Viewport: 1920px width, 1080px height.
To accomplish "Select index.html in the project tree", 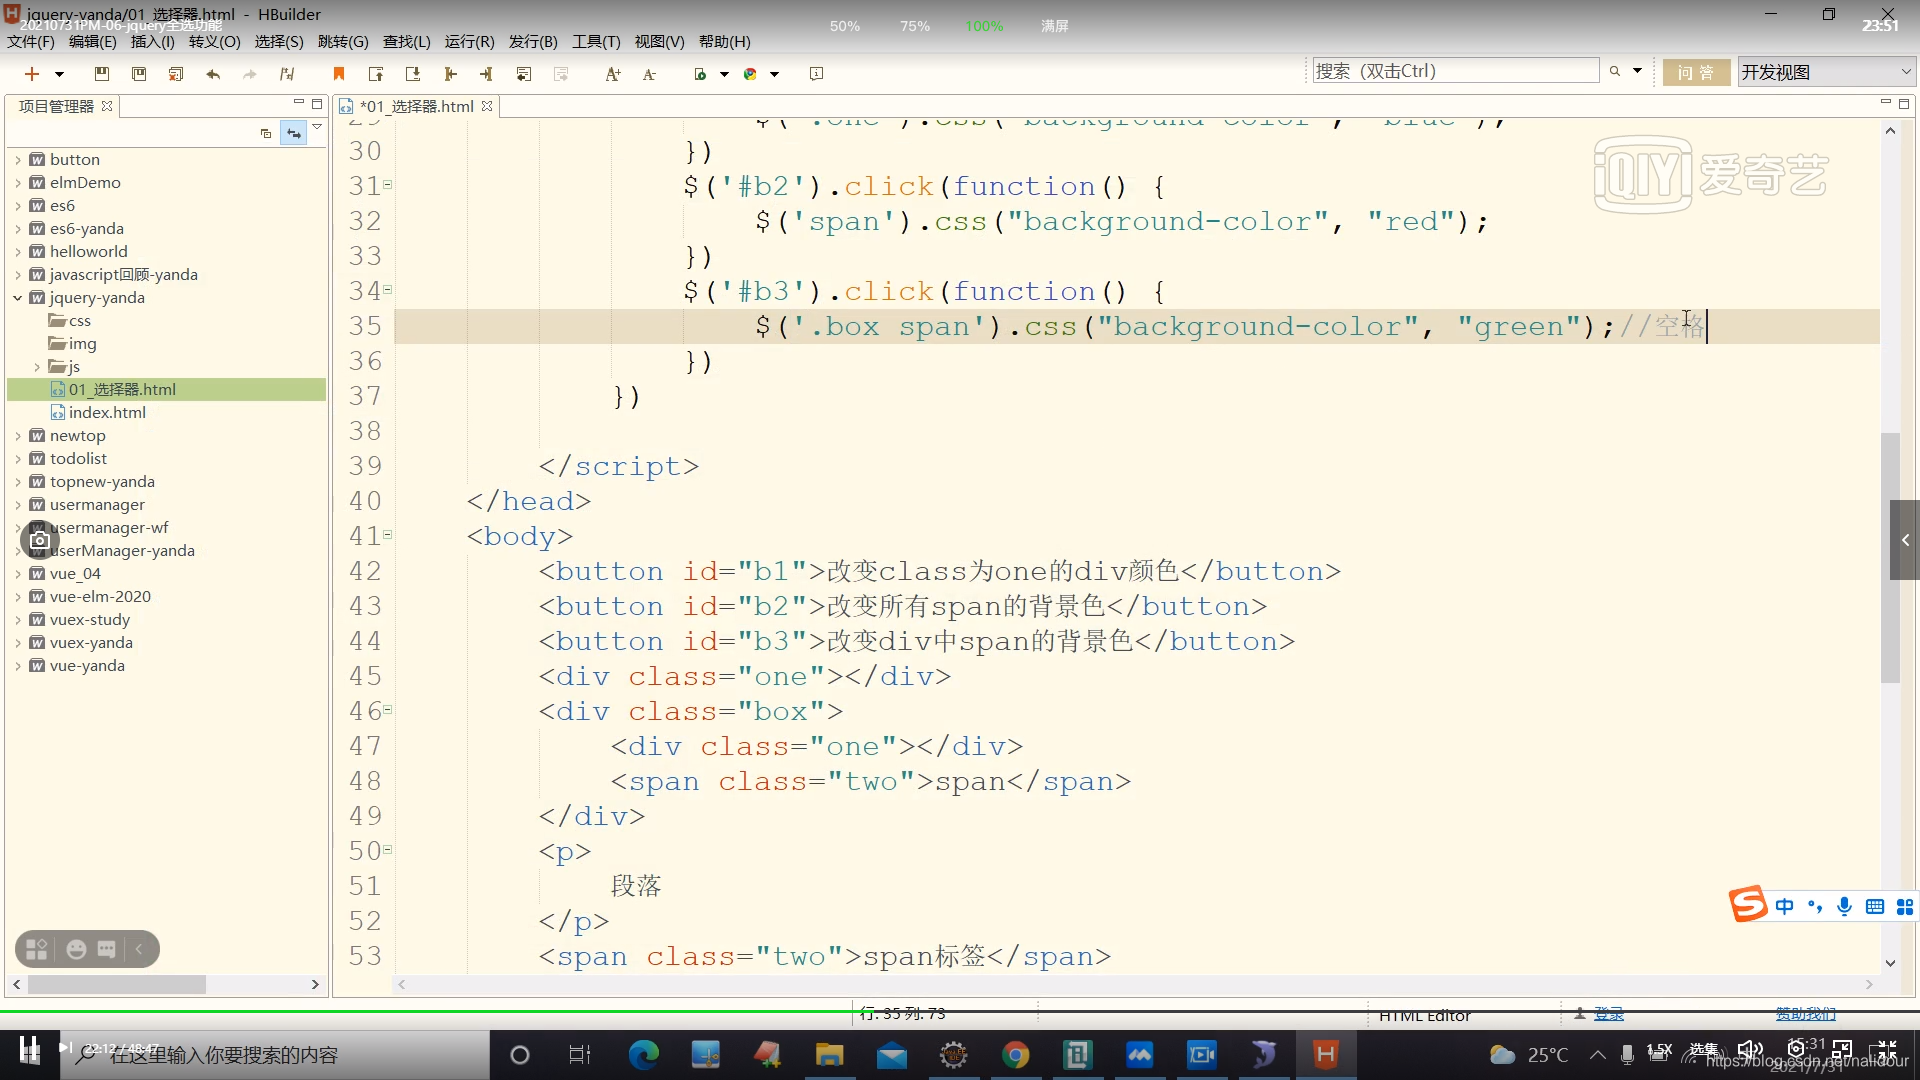I will pos(107,412).
